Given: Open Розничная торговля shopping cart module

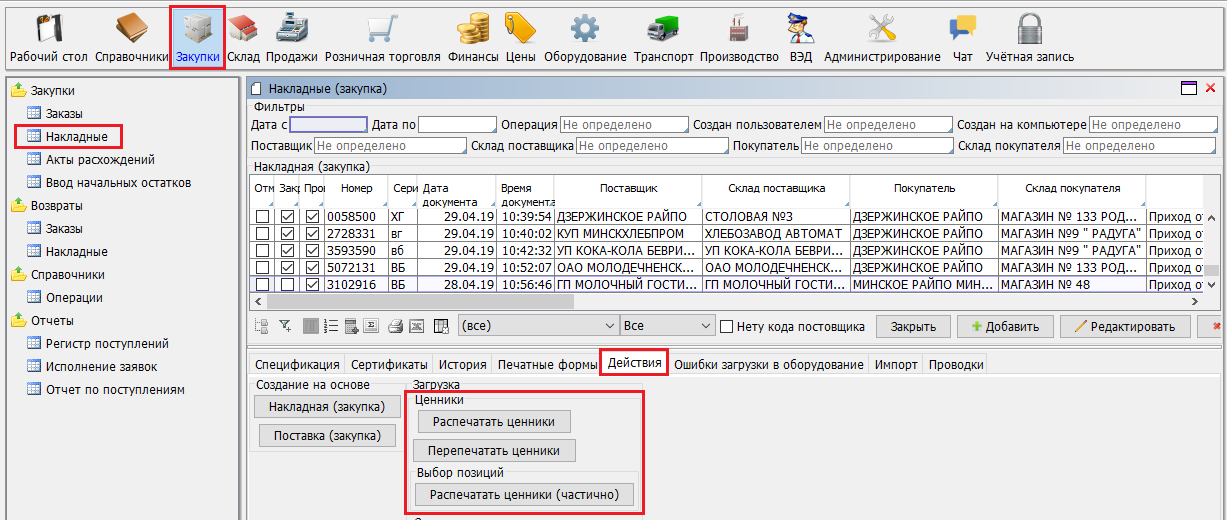Looking at the screenshot, I should click(382, 37).
